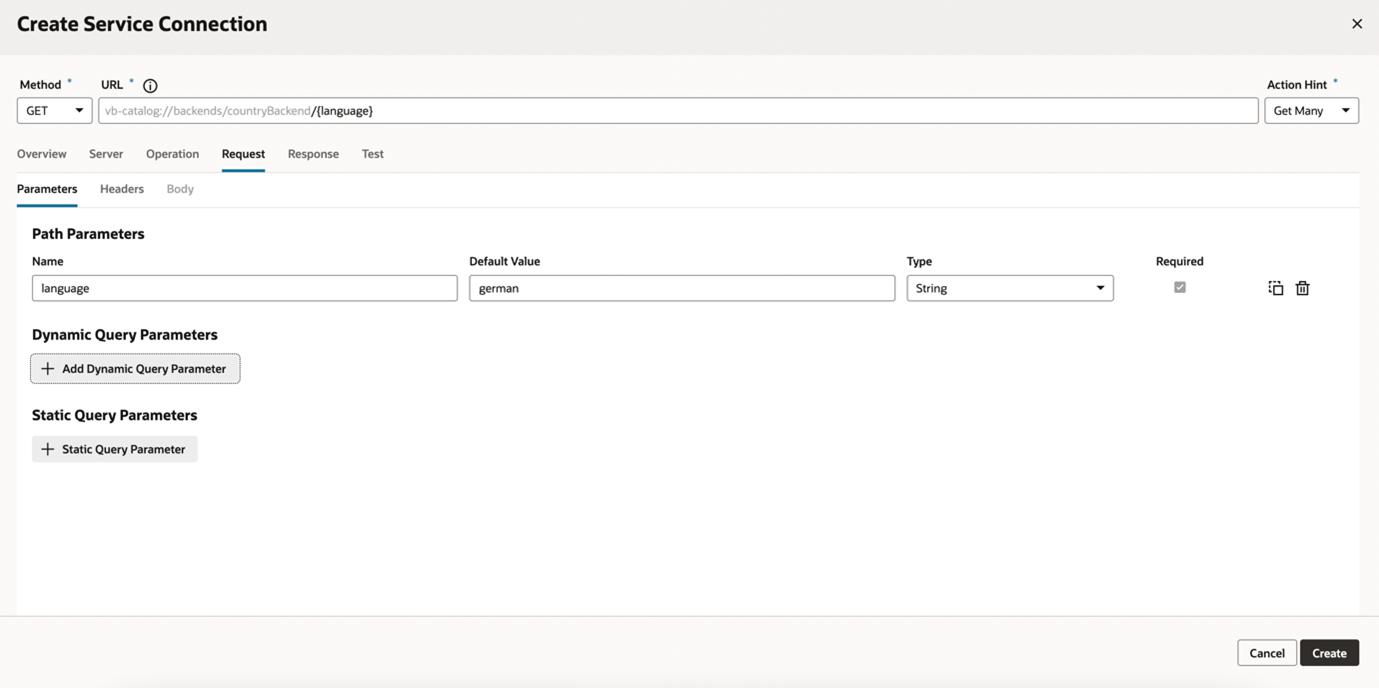Image resolution: width=1379 pixels, height=688 pixels.
Task: Open the Operation tab
Action: click(172, 153)
